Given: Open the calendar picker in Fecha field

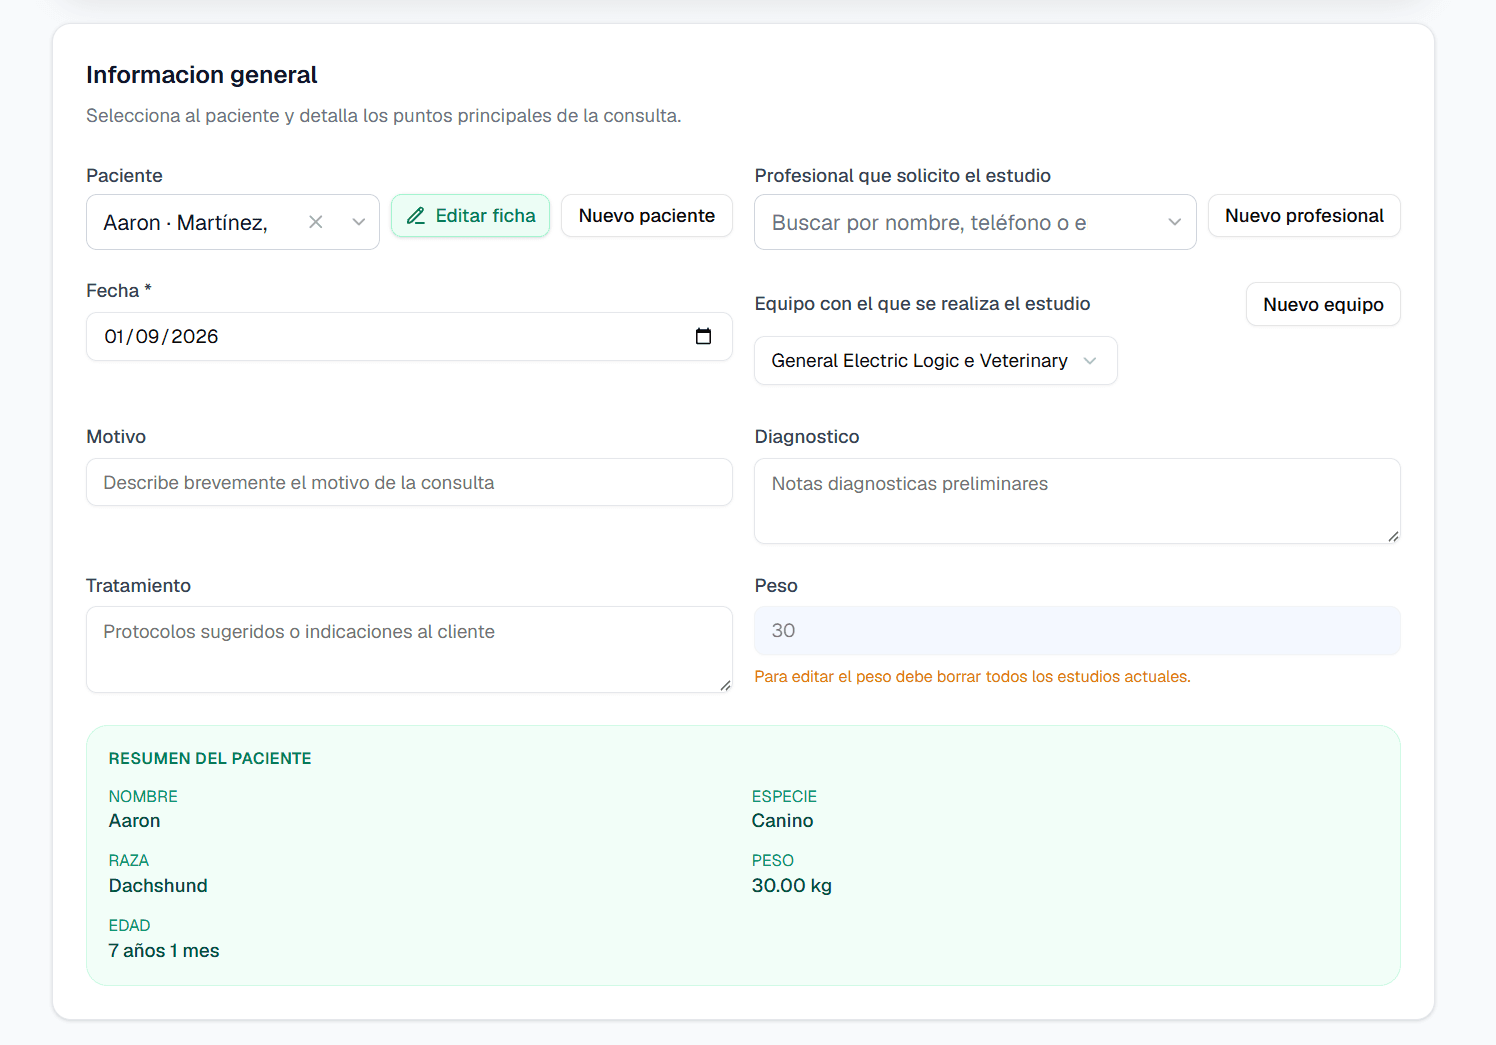Looking at the screenshot, I should 703,337.
